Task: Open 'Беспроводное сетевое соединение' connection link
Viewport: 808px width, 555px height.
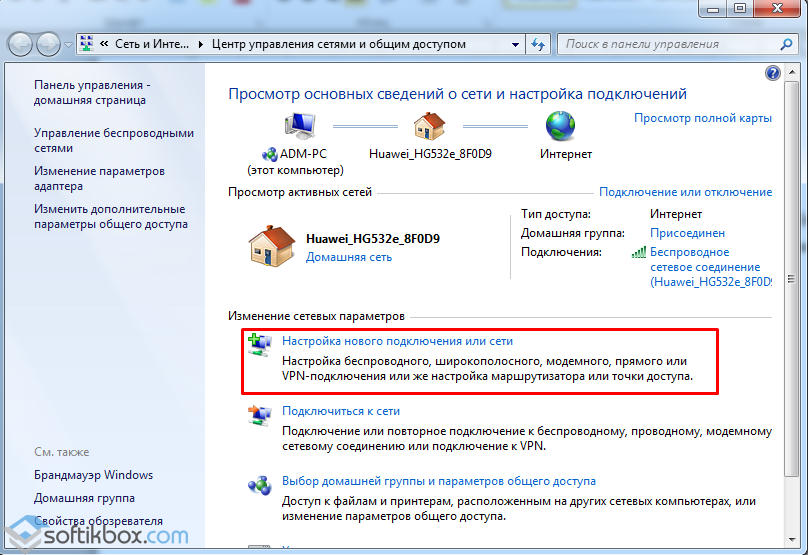Action: pyautogui.click(x=711, y=267)
